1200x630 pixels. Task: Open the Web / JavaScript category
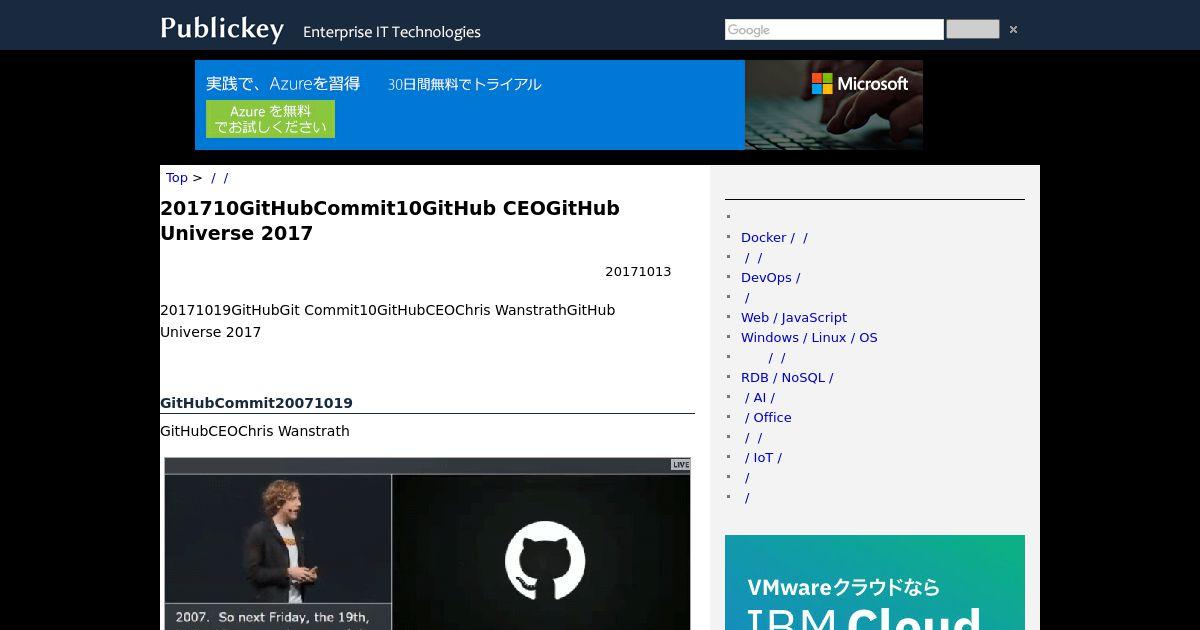tap(794, 318)
